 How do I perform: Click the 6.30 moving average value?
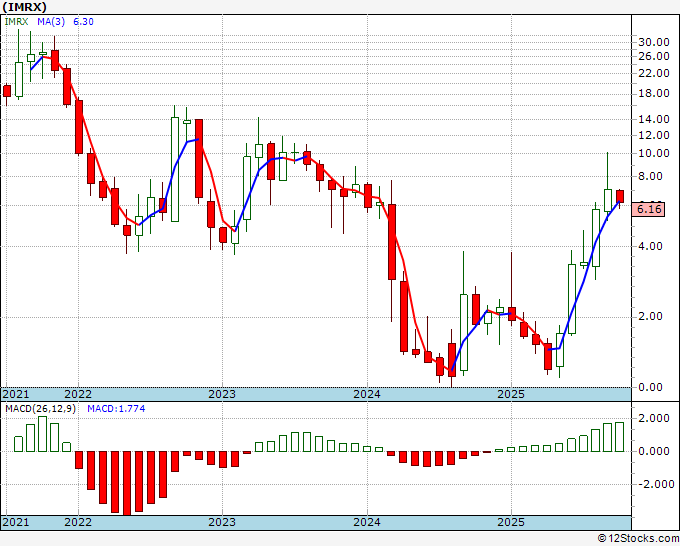[x=83, y=22]
